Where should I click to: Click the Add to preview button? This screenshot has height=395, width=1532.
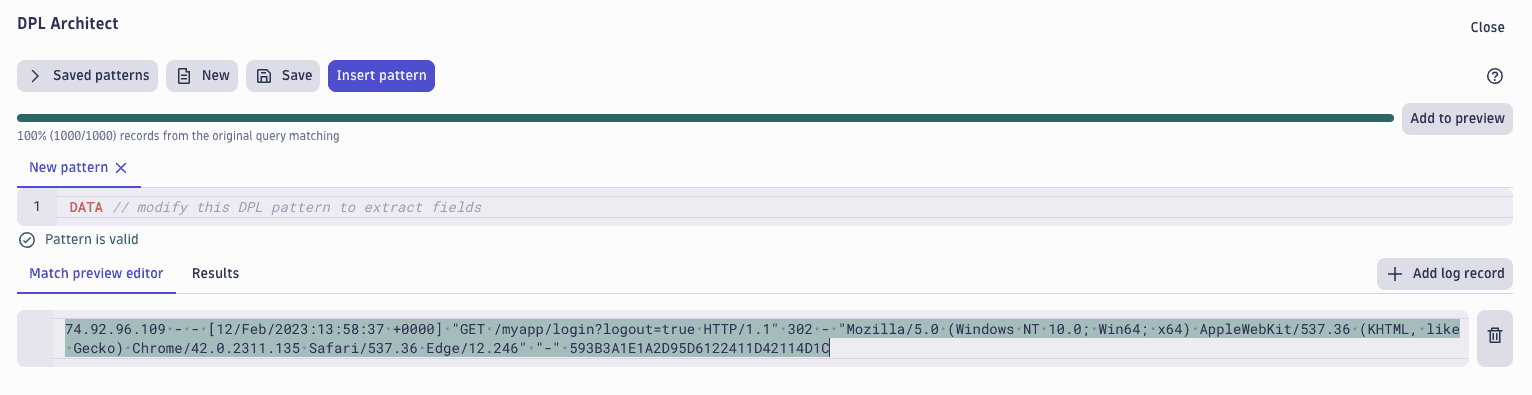(x=1457, y=118)
